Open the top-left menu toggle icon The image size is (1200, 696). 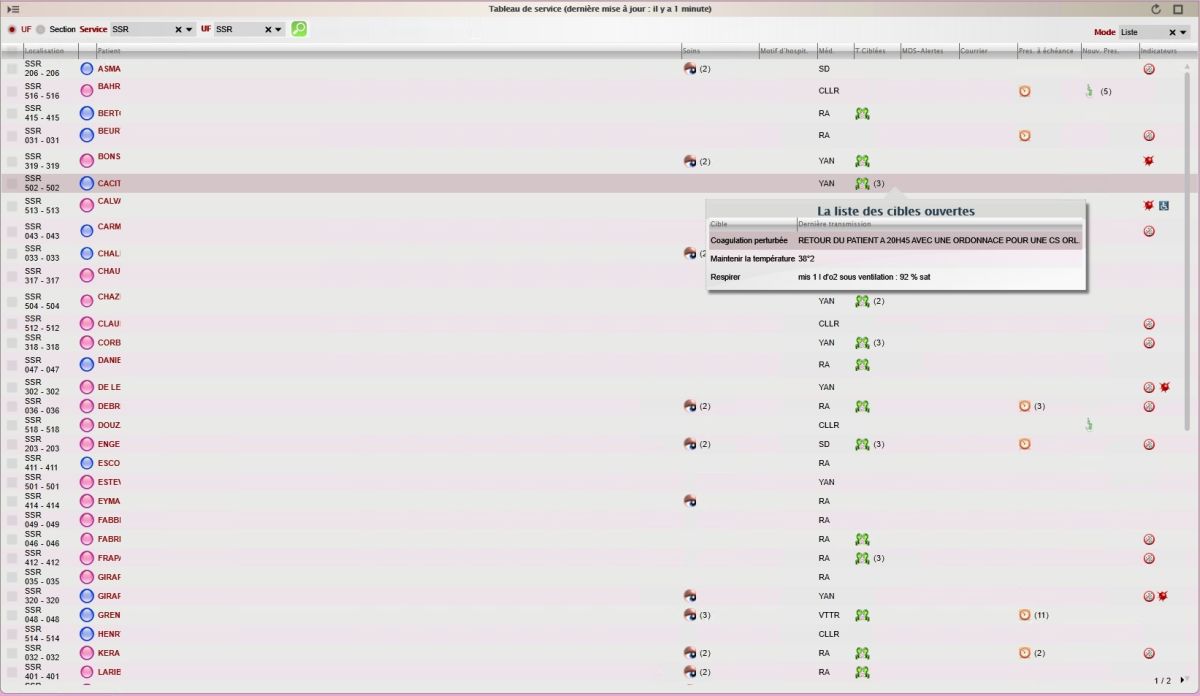pyautogui.click(x=13, y=9)
